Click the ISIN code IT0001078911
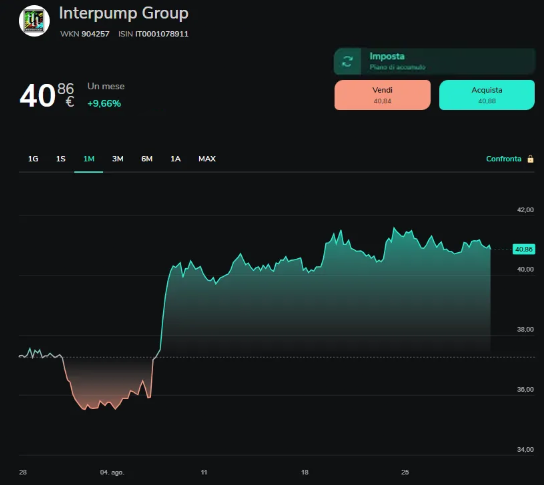The image size is (544, 485). tap(162, 34)
